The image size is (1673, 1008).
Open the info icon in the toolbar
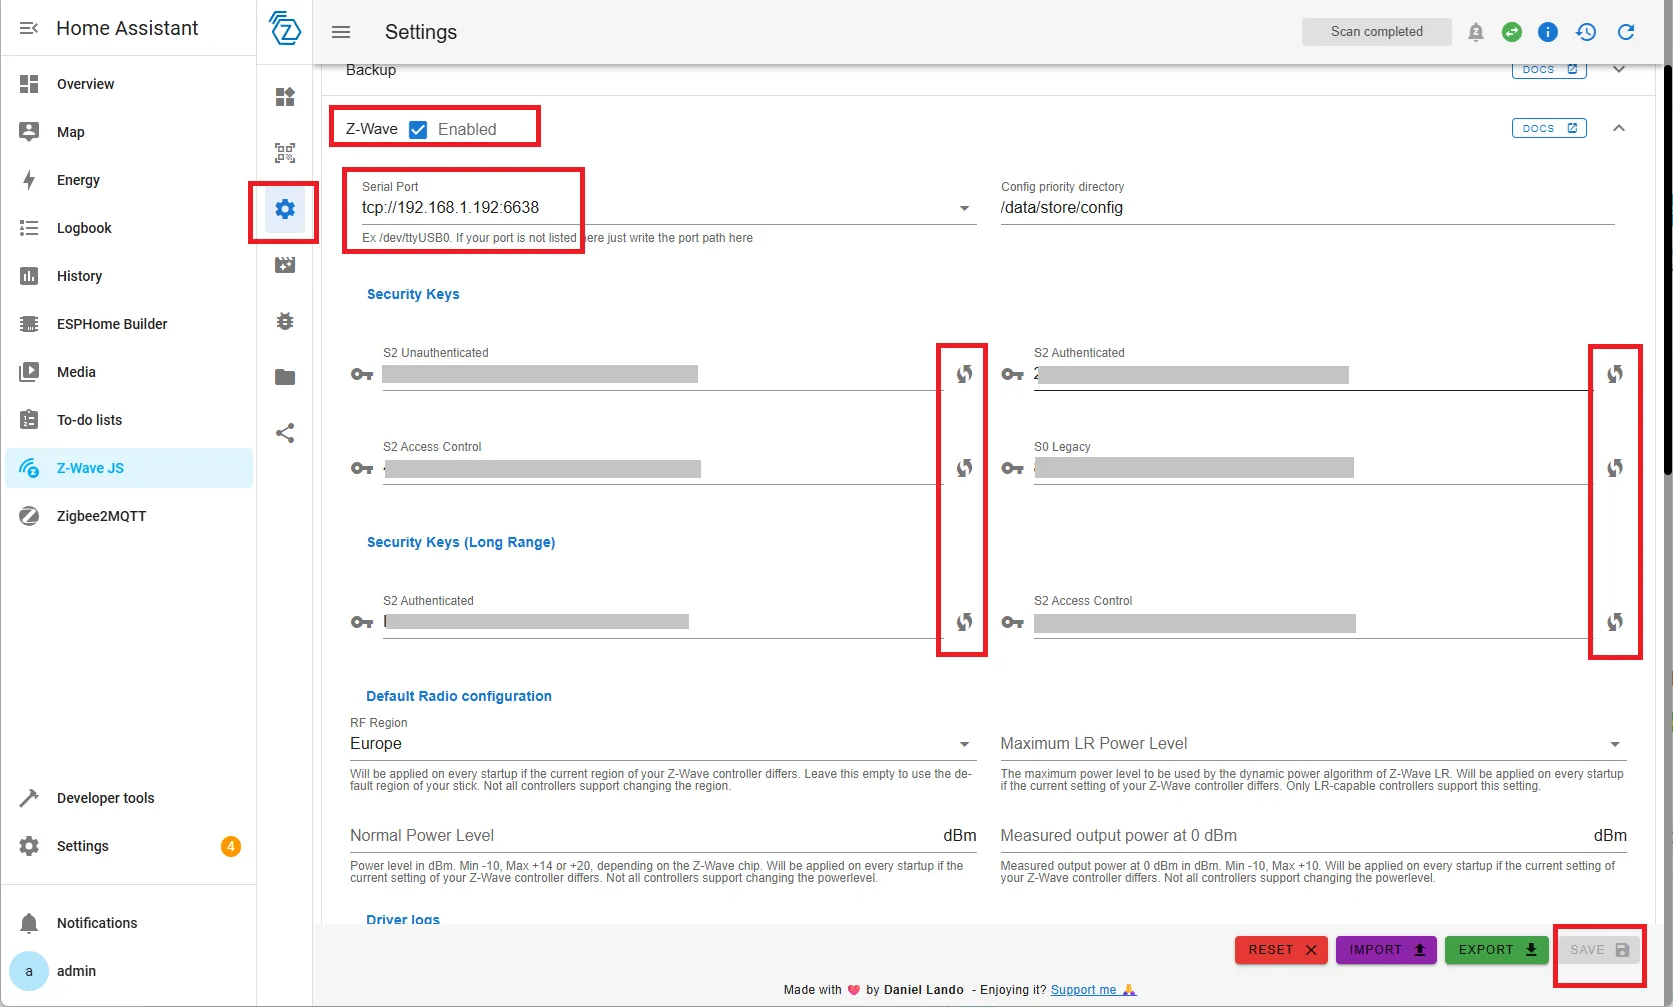(x=1548, y=32)
